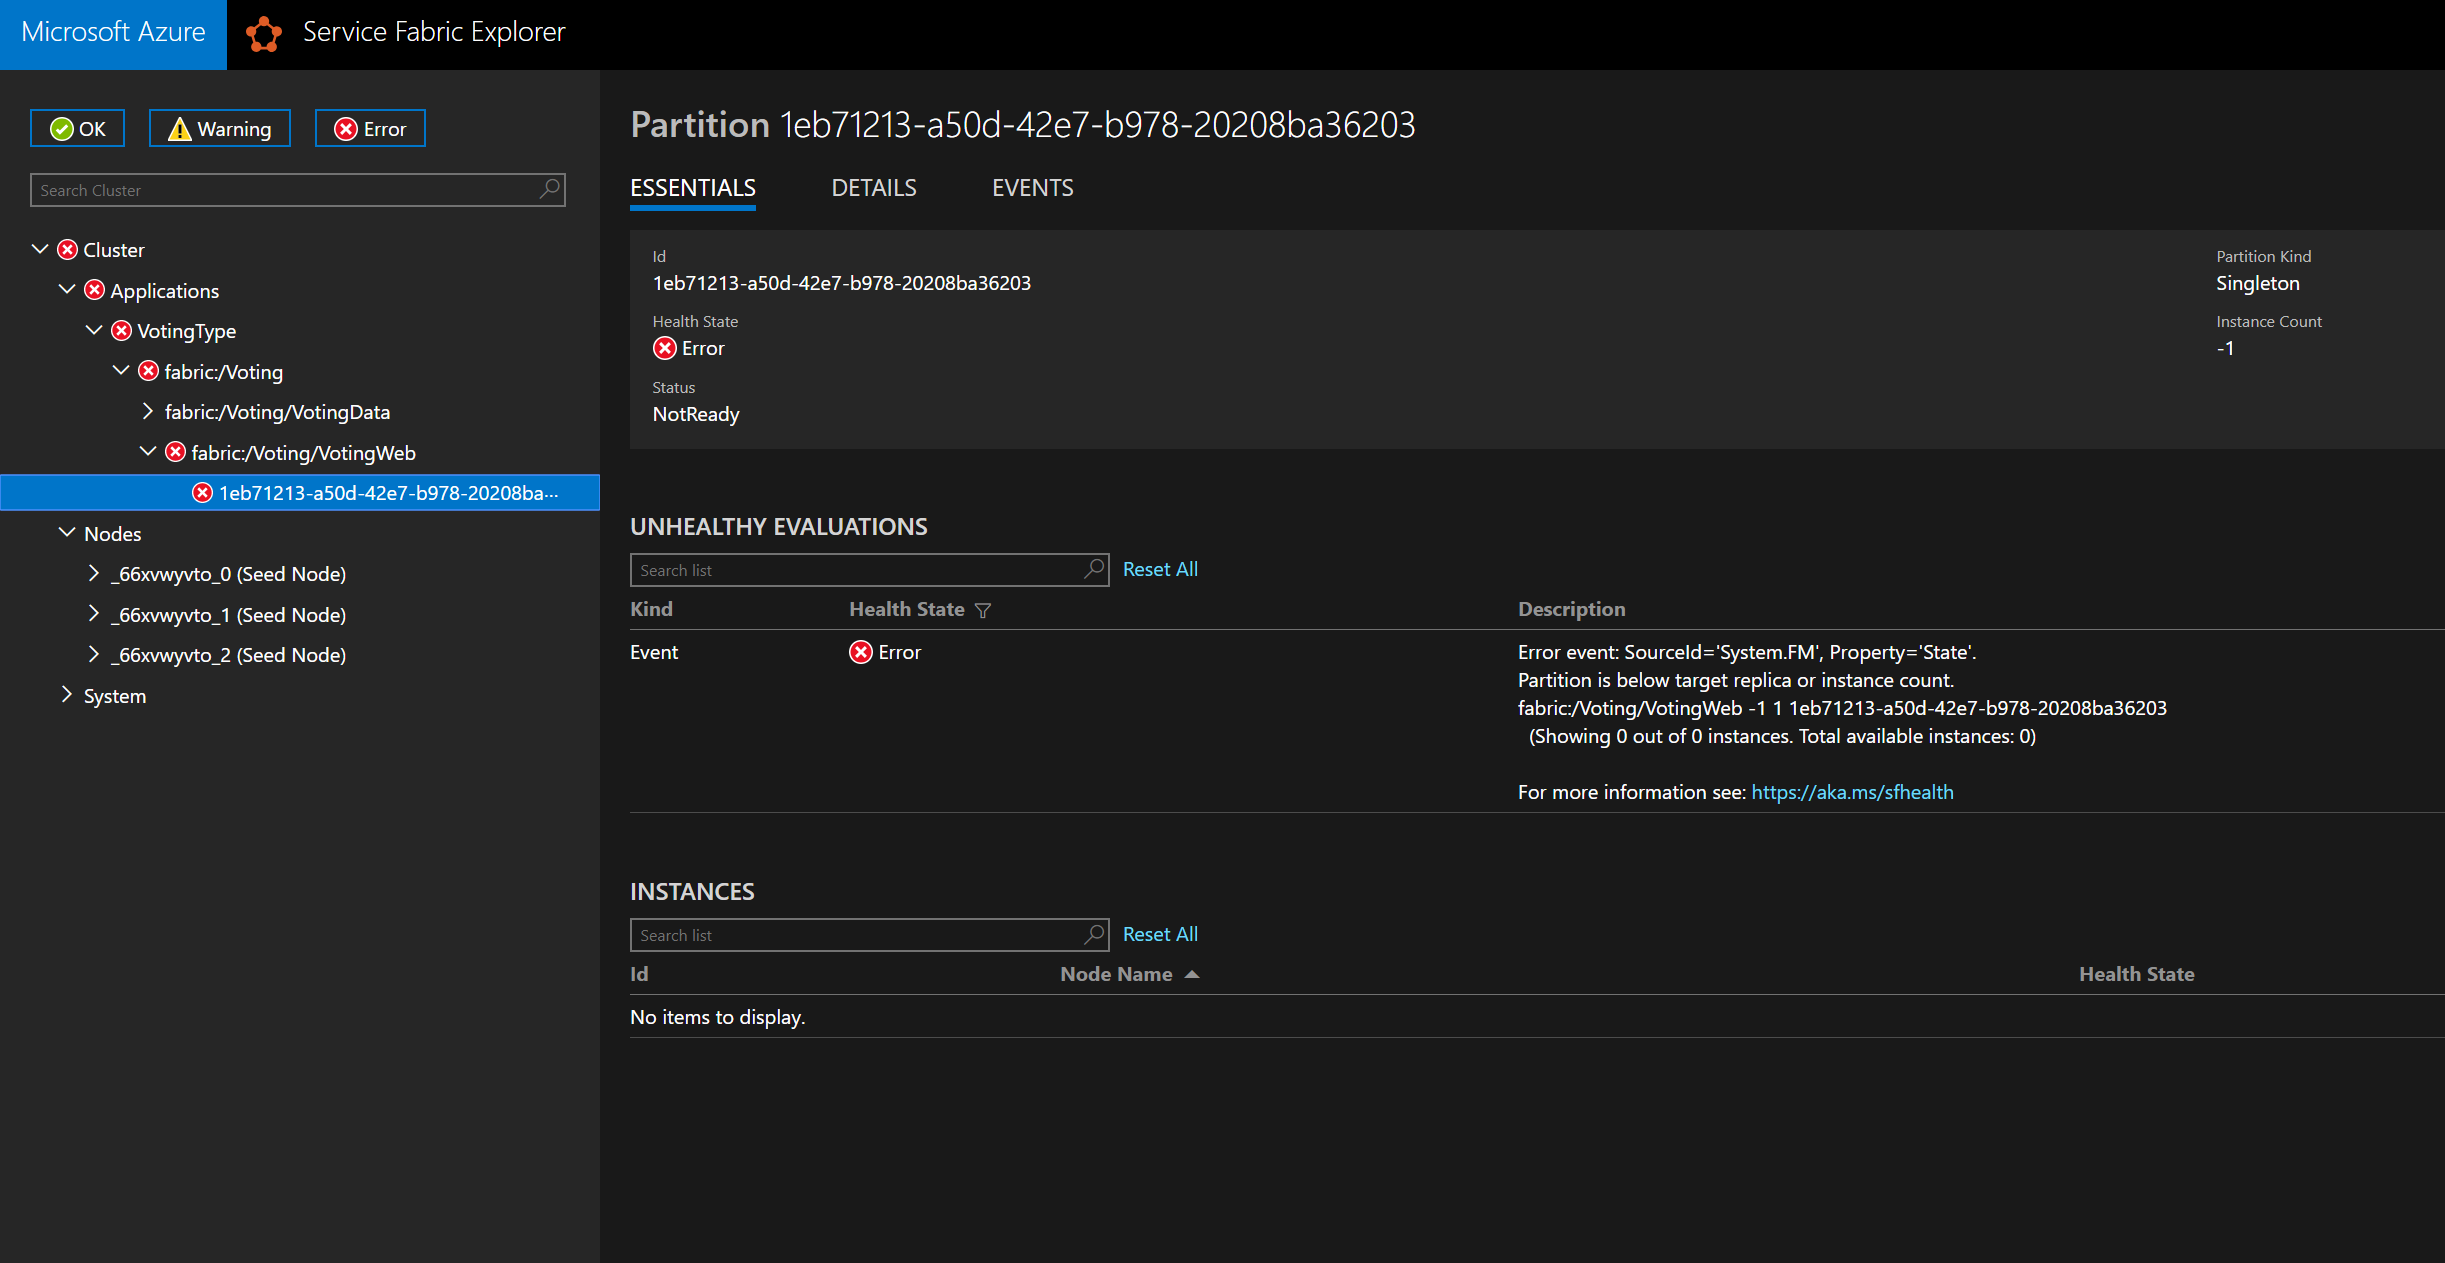The image size is (2445, 1263).
Task: Click the error icon beside fabric:/Voting
Action: point(148,371)
